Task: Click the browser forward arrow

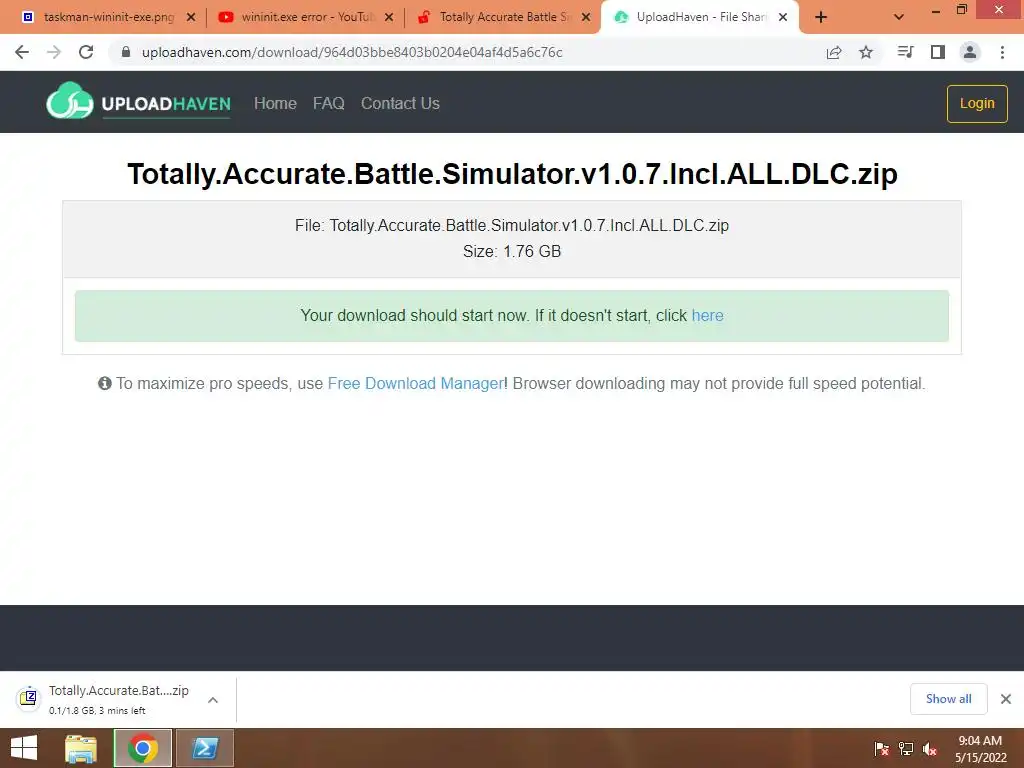Action: click(x=54, y=52)
